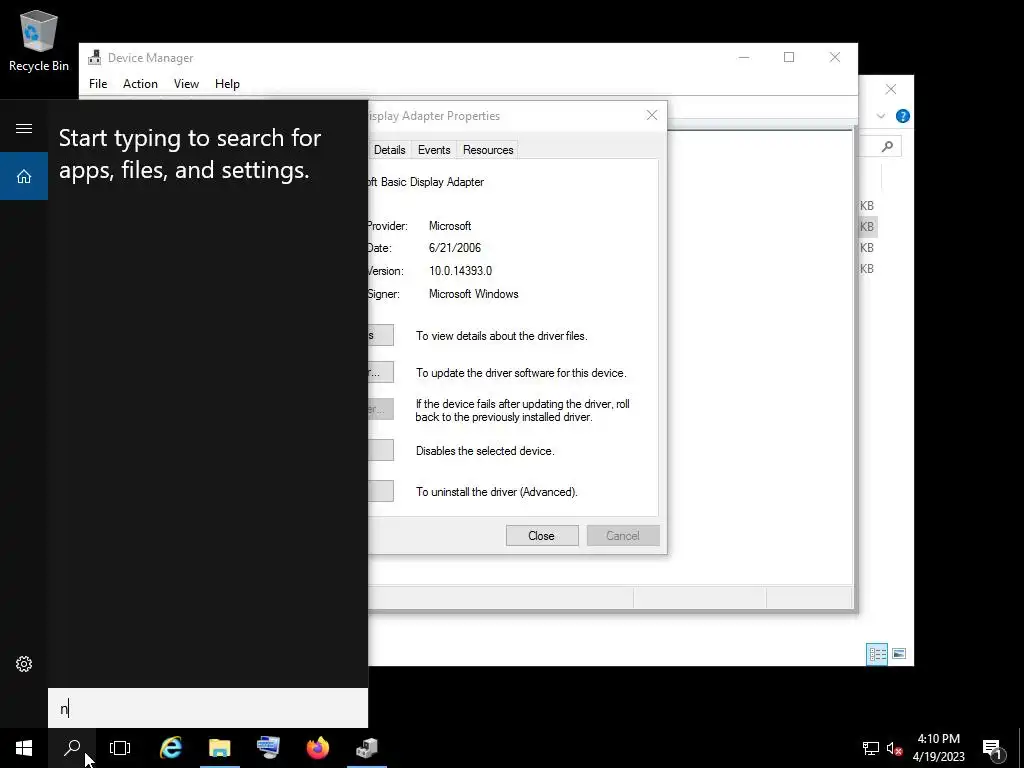Screen dimensions: 1024x768
Task: Launch Internet Explorer from the taskbar
Action: click(x=171, y=748)
